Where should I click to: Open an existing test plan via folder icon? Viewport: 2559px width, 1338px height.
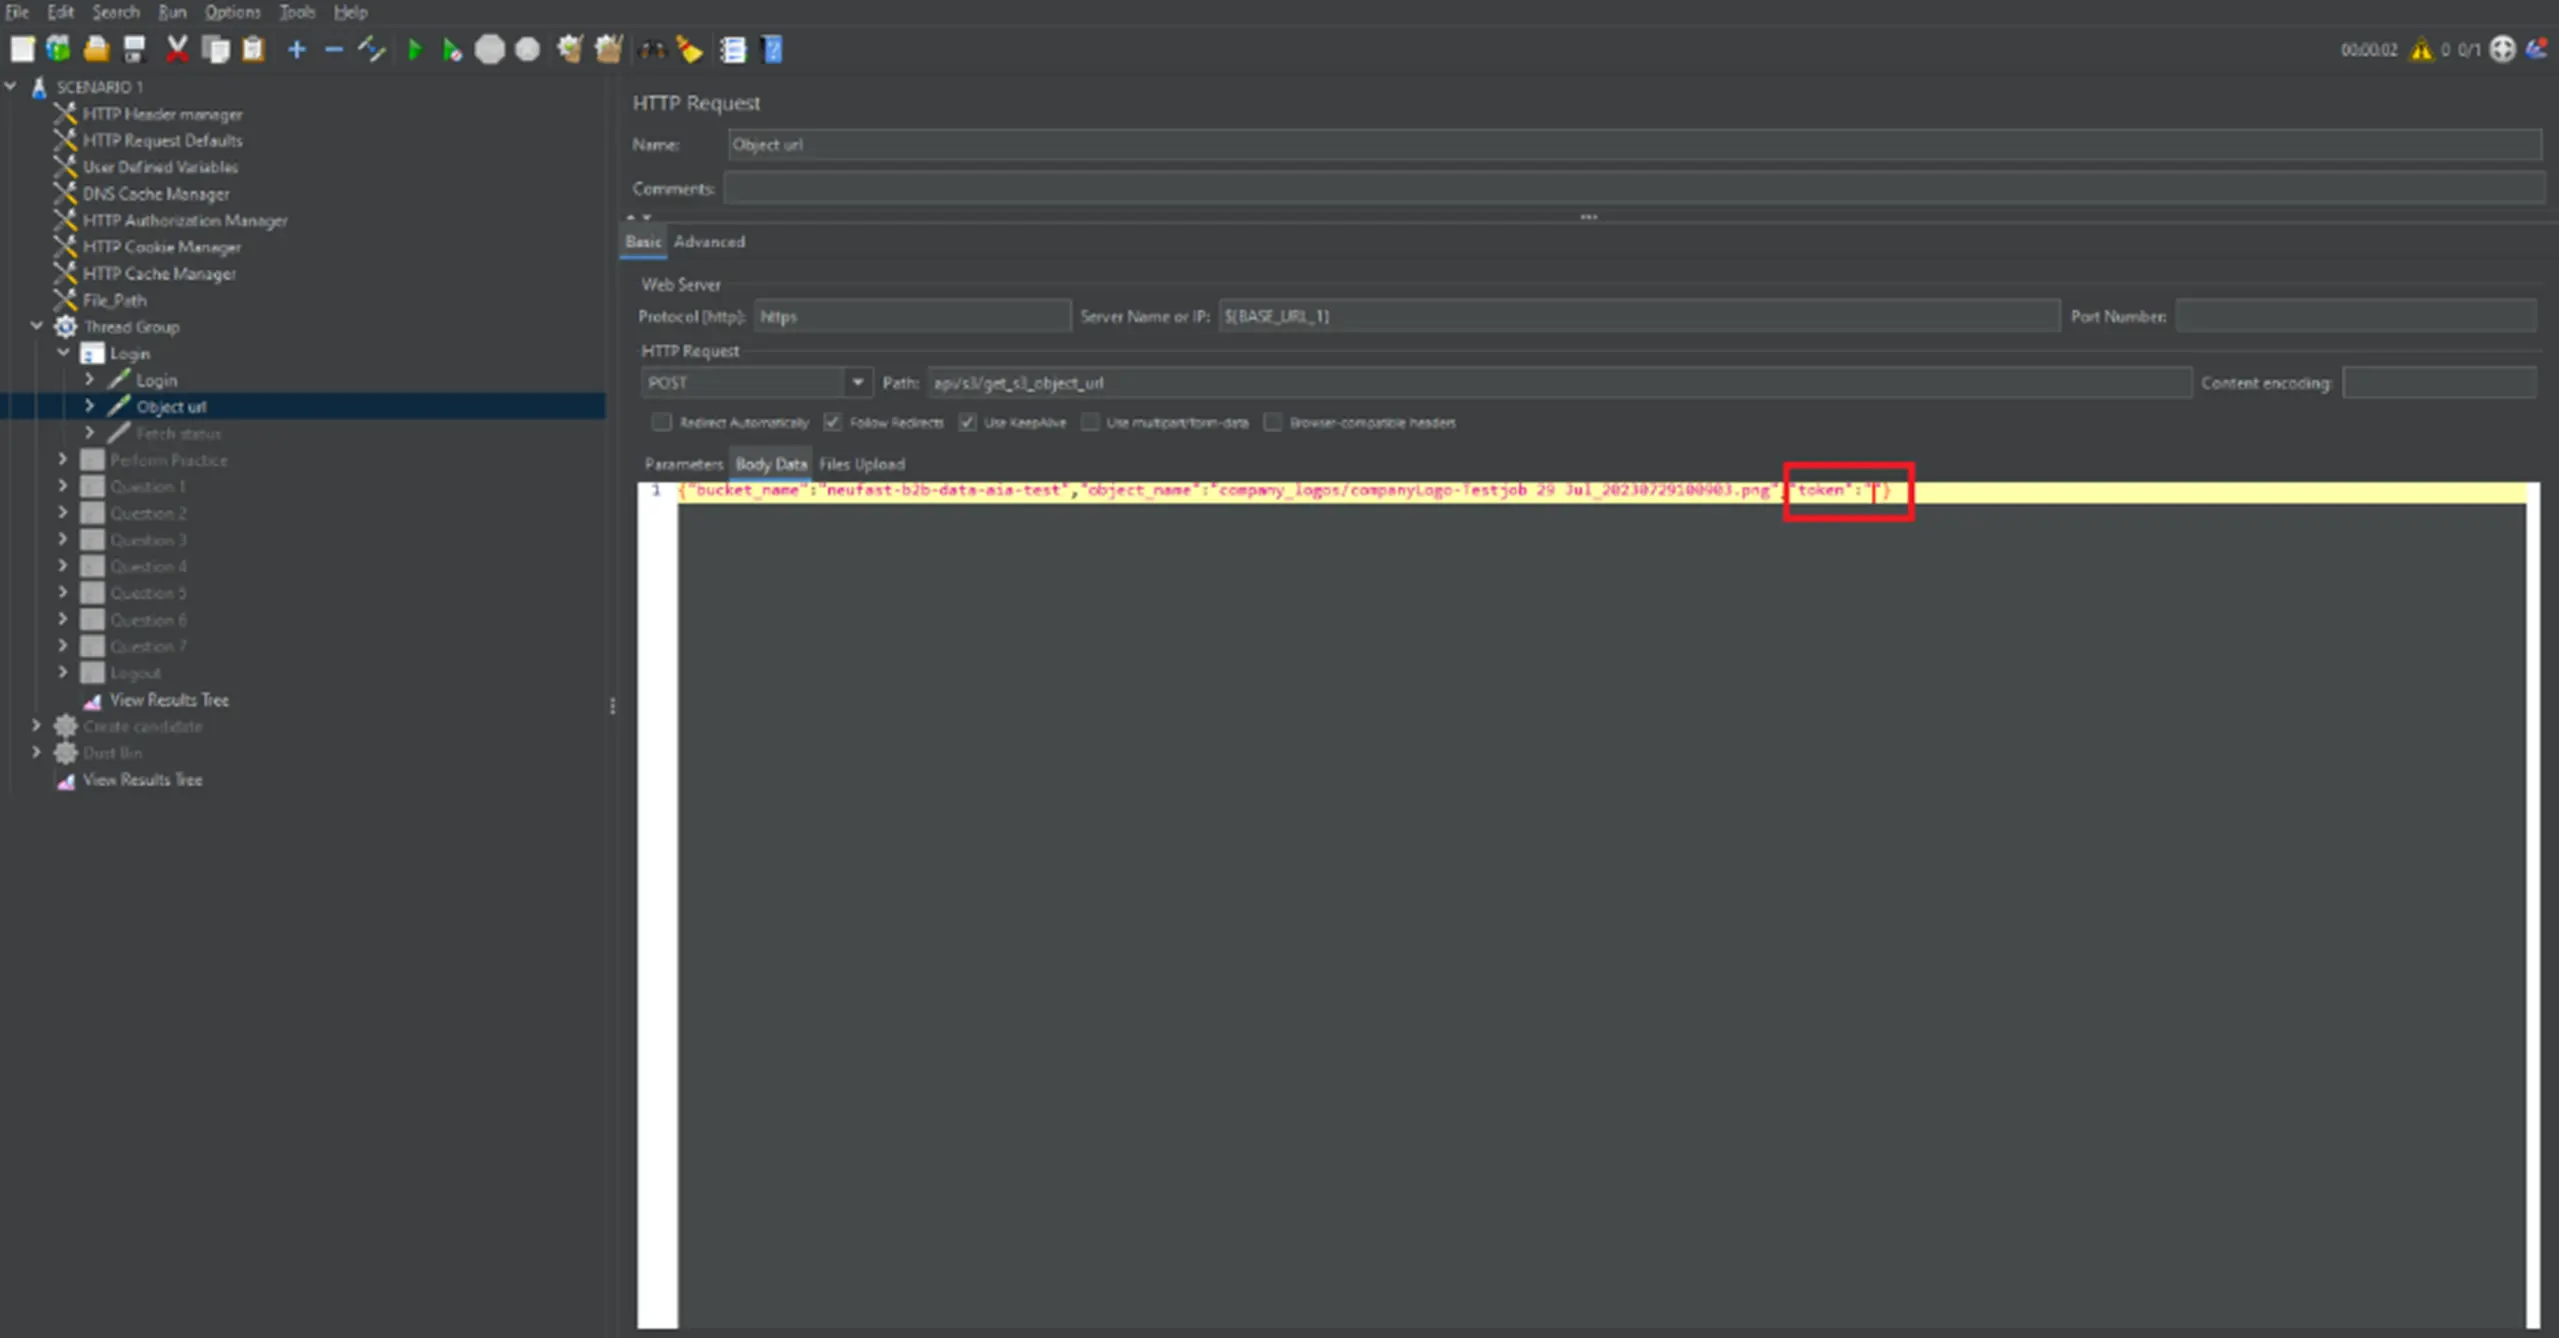tap(97, 49)
